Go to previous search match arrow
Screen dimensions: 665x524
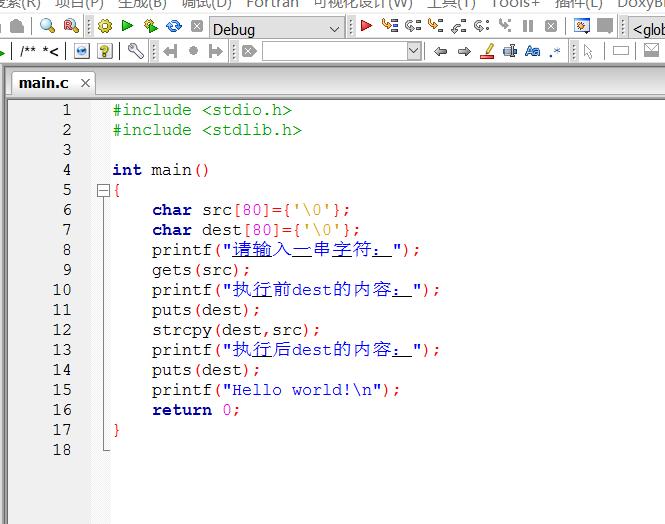pyautogui.click(x=441, y=52)
